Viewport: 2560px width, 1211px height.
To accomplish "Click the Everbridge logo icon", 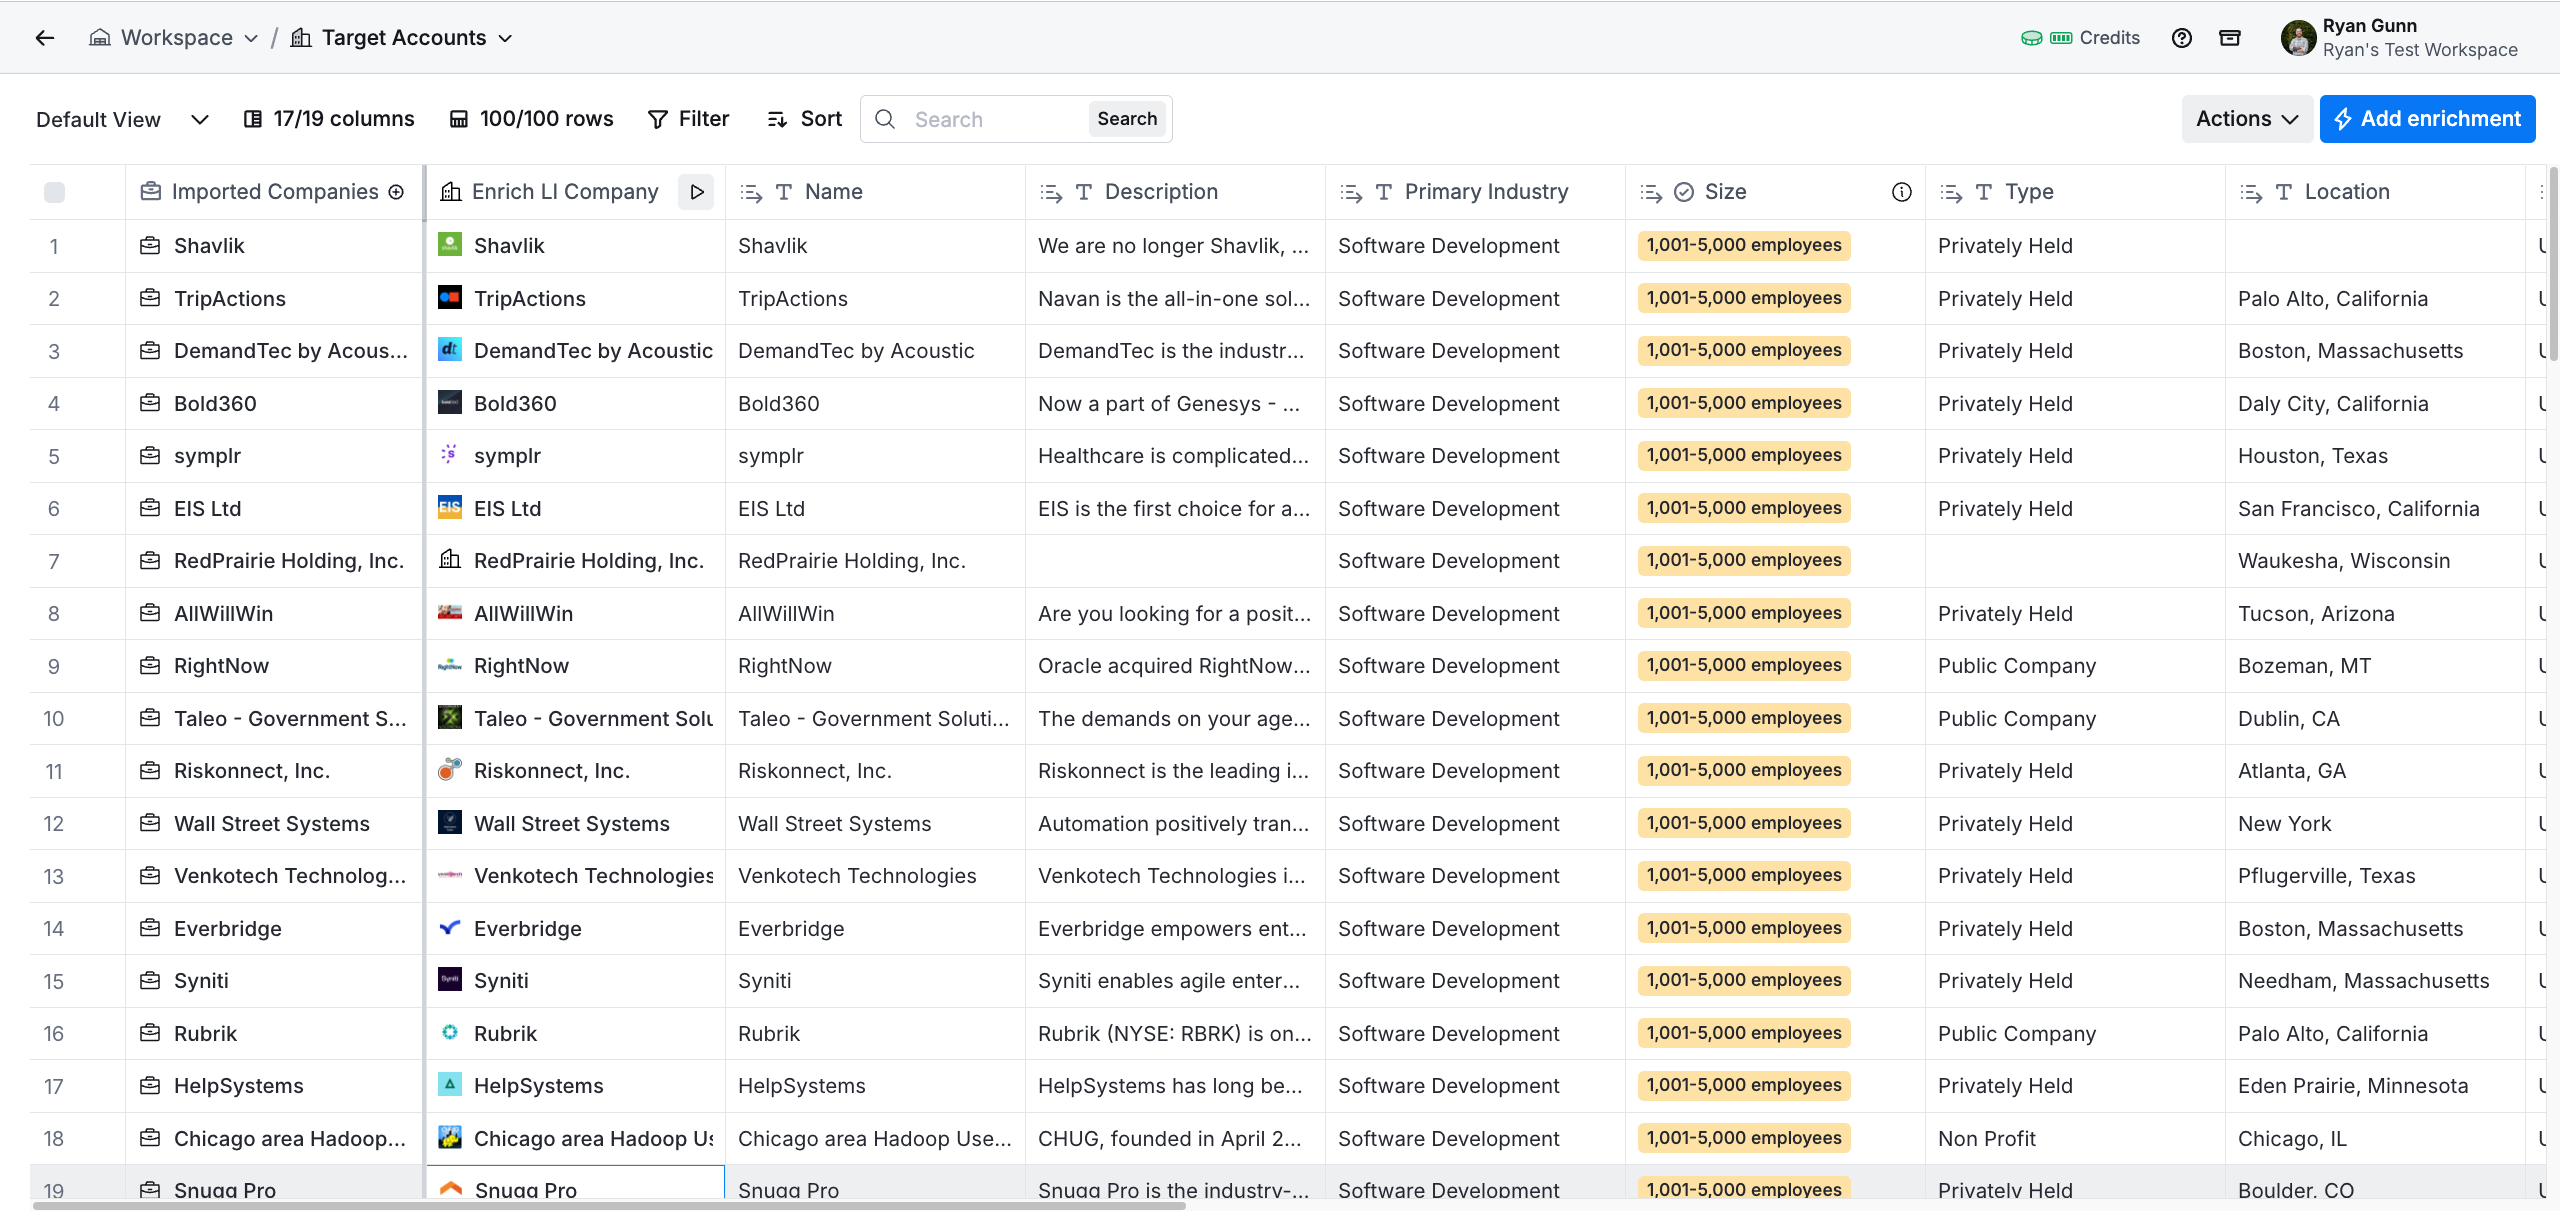I will pyautogui.click(x=450, y=928).
